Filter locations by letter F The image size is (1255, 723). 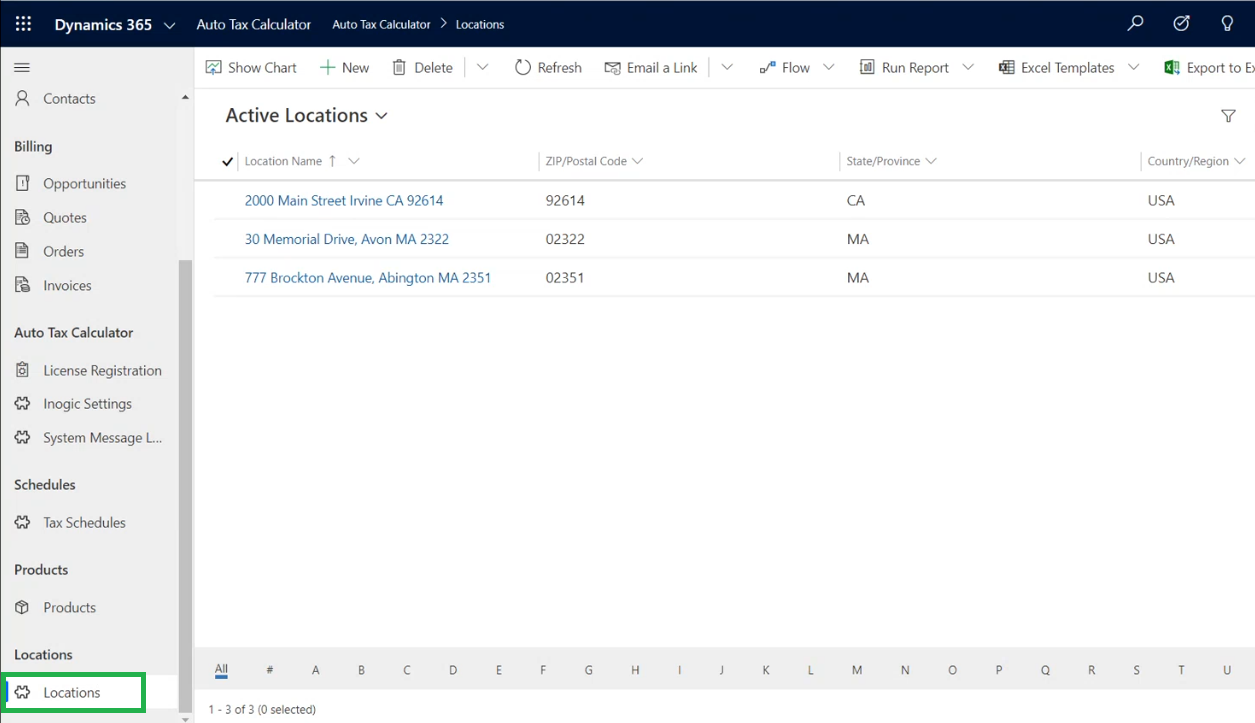click(543, 670)
